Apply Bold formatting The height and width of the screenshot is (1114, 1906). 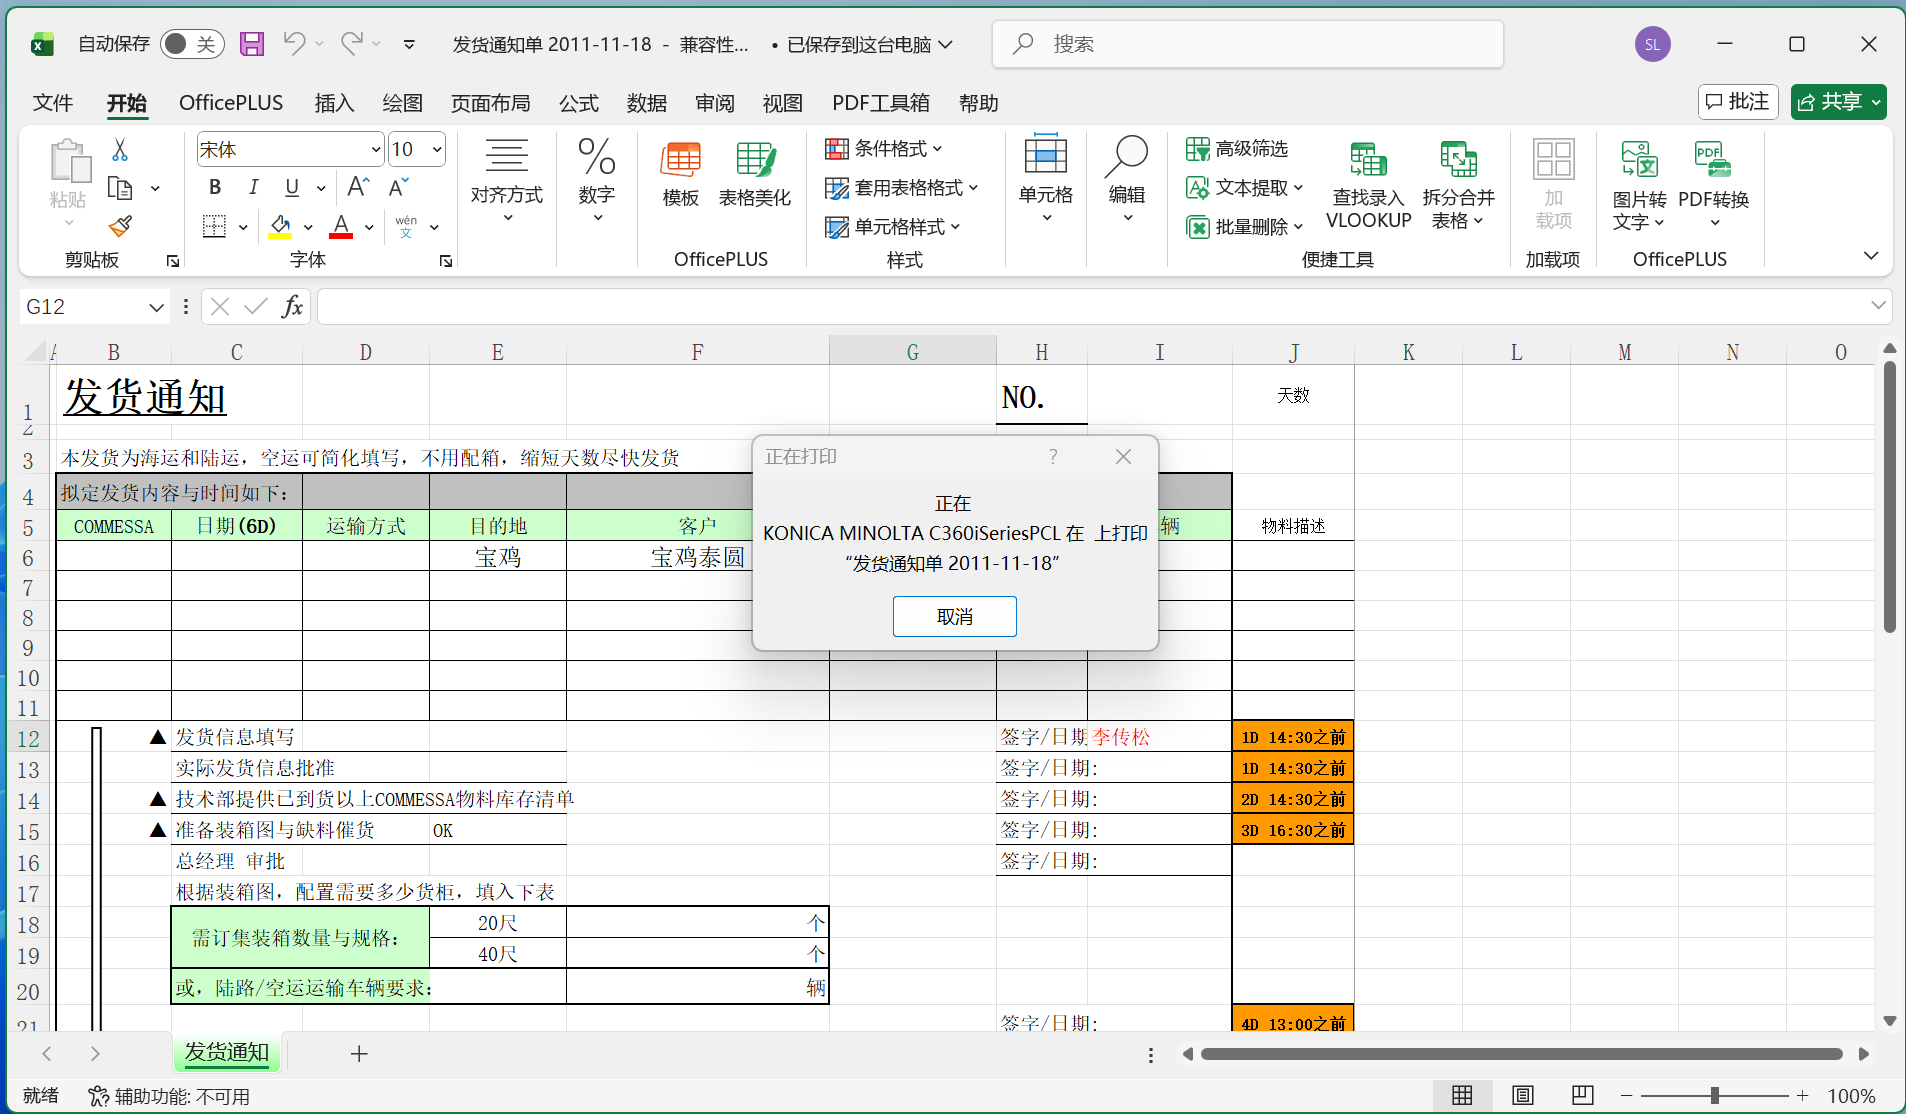pyautogui.click(x=215, y=187)
